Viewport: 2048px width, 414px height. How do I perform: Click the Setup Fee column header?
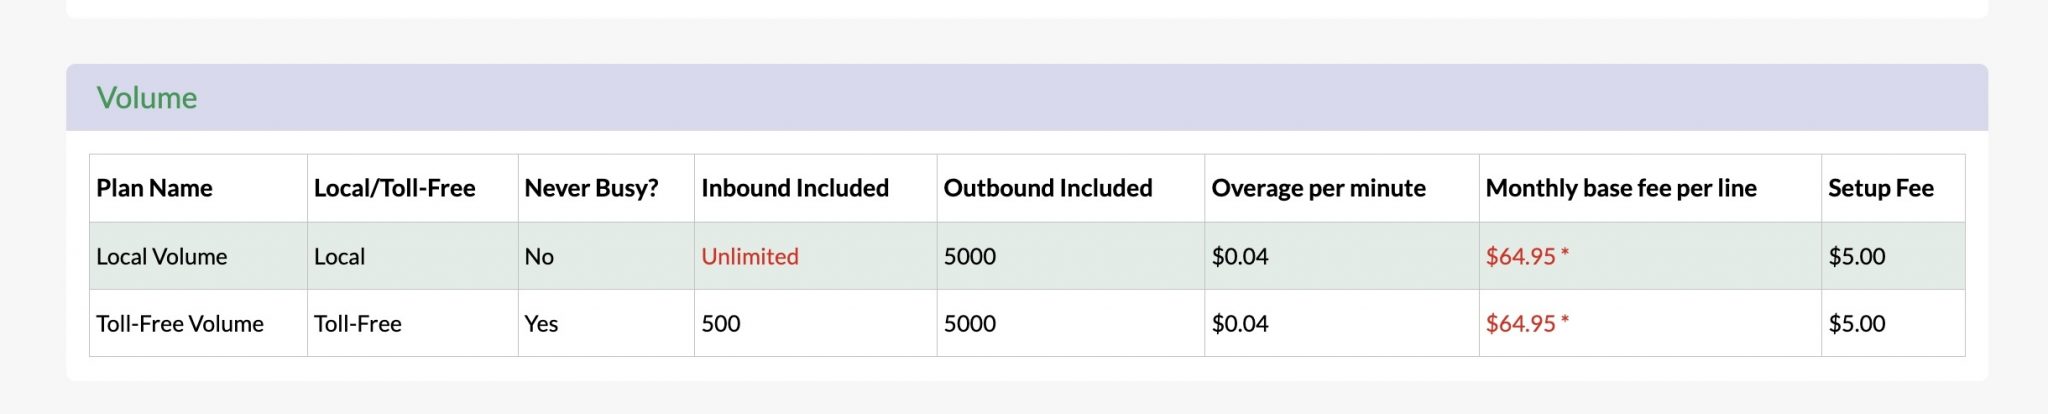pos(1880,188)
